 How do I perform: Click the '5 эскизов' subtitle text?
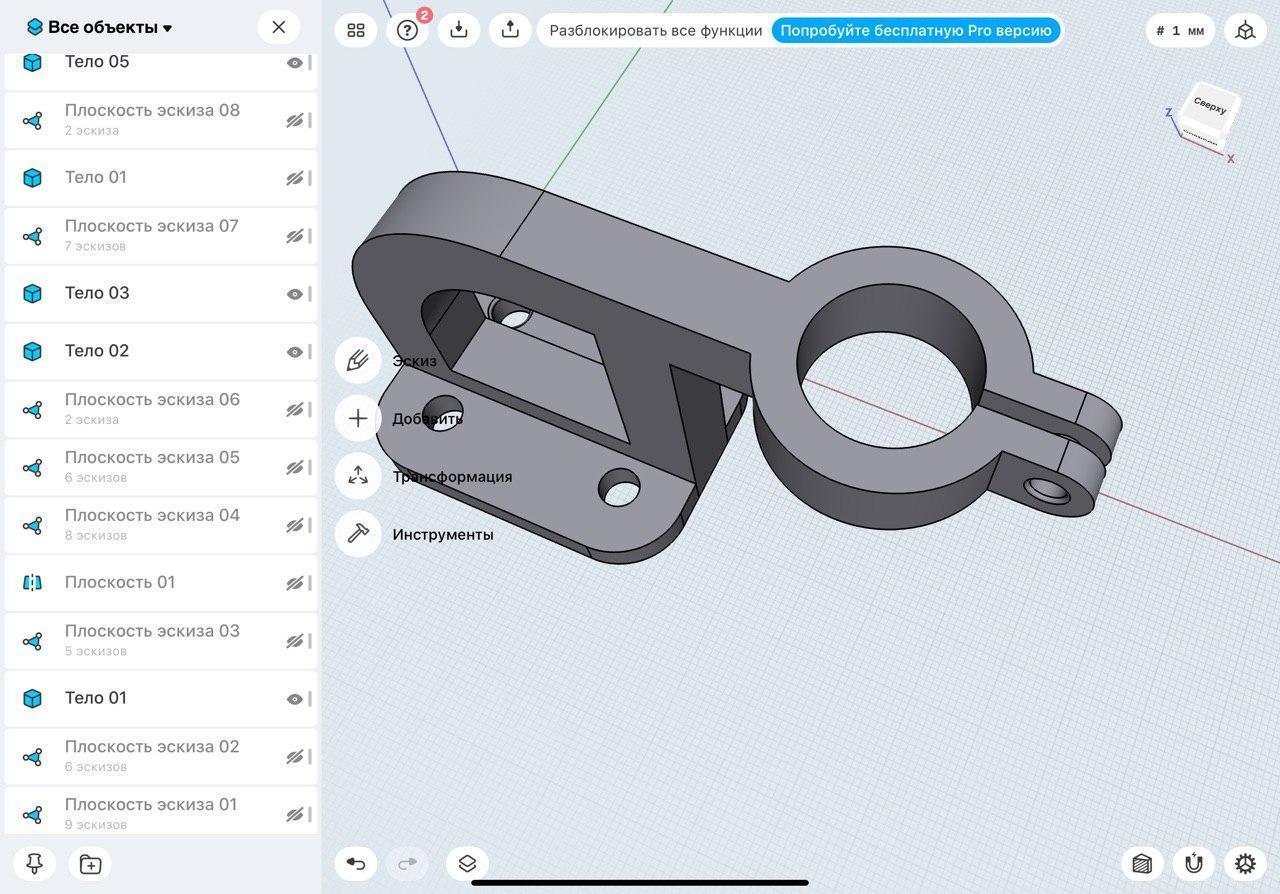click(96, 651)
